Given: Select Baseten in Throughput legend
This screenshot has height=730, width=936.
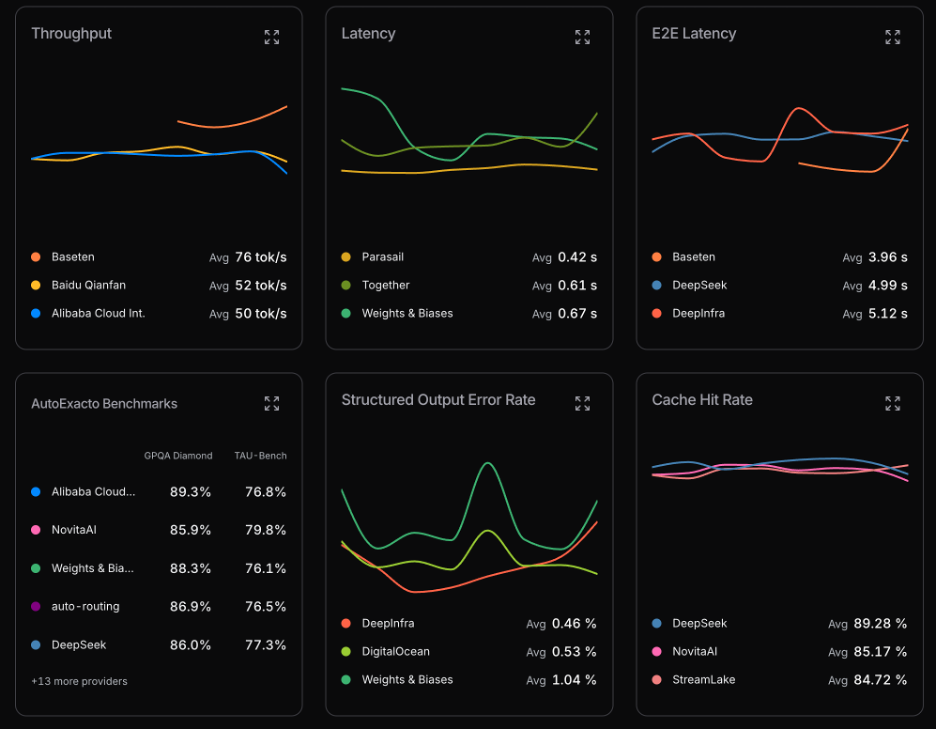Looking at the screenshot, I should 73,257.
